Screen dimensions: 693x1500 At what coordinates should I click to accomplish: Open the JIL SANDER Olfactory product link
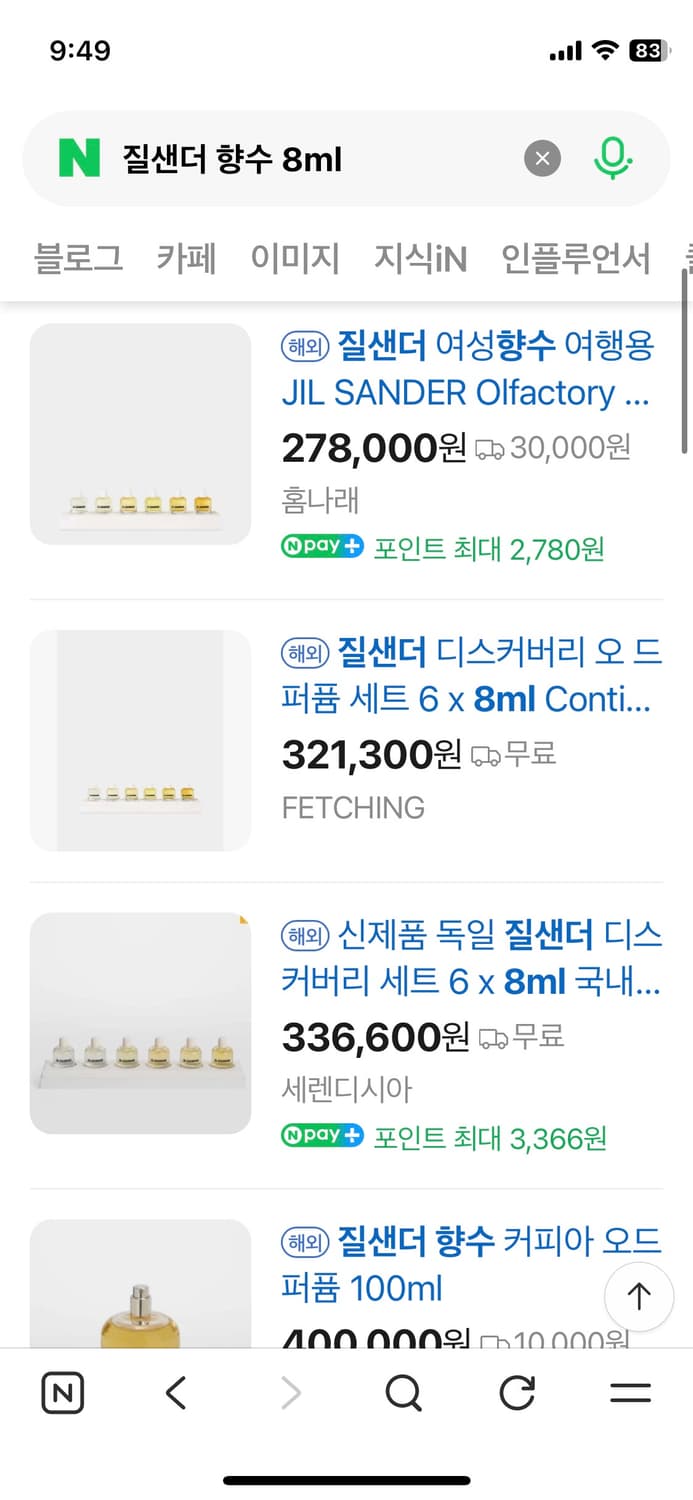[x=467, y=369]
